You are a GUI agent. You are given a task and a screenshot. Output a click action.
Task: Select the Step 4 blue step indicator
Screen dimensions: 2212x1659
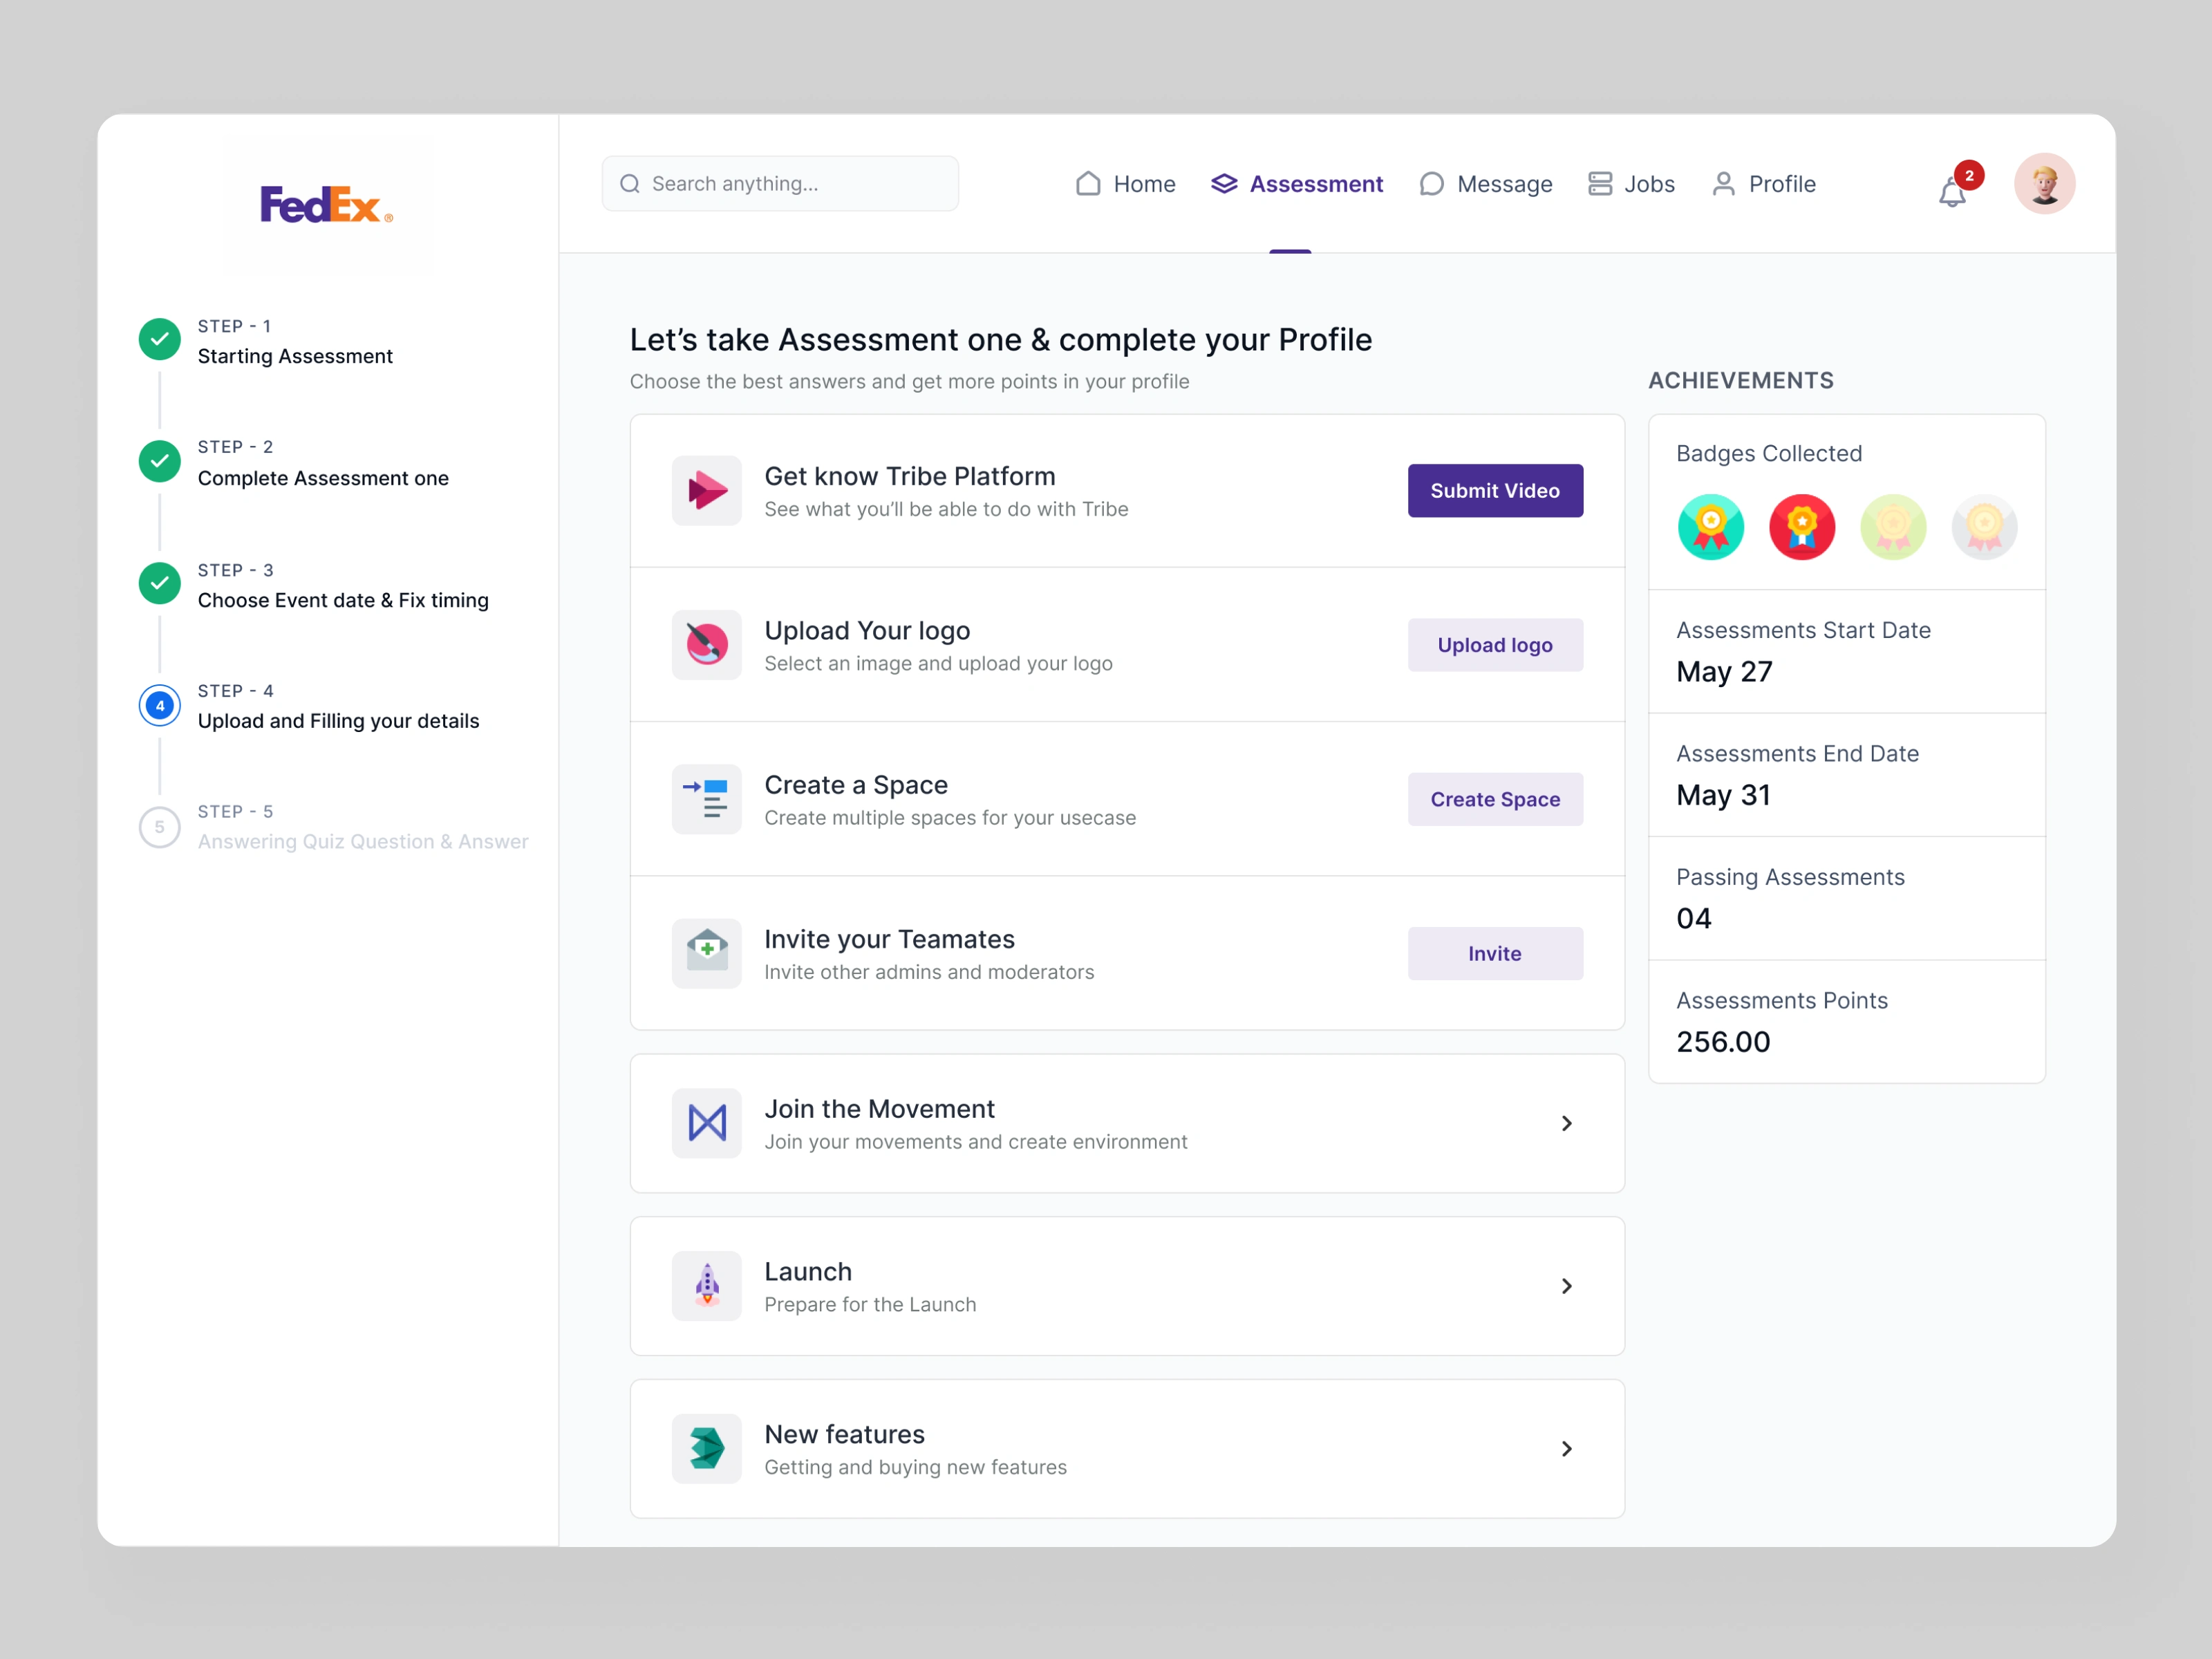tap(160, 706)
